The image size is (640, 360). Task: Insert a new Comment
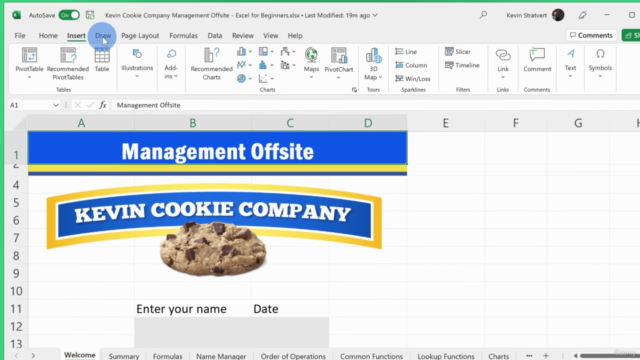pos(537,60)
